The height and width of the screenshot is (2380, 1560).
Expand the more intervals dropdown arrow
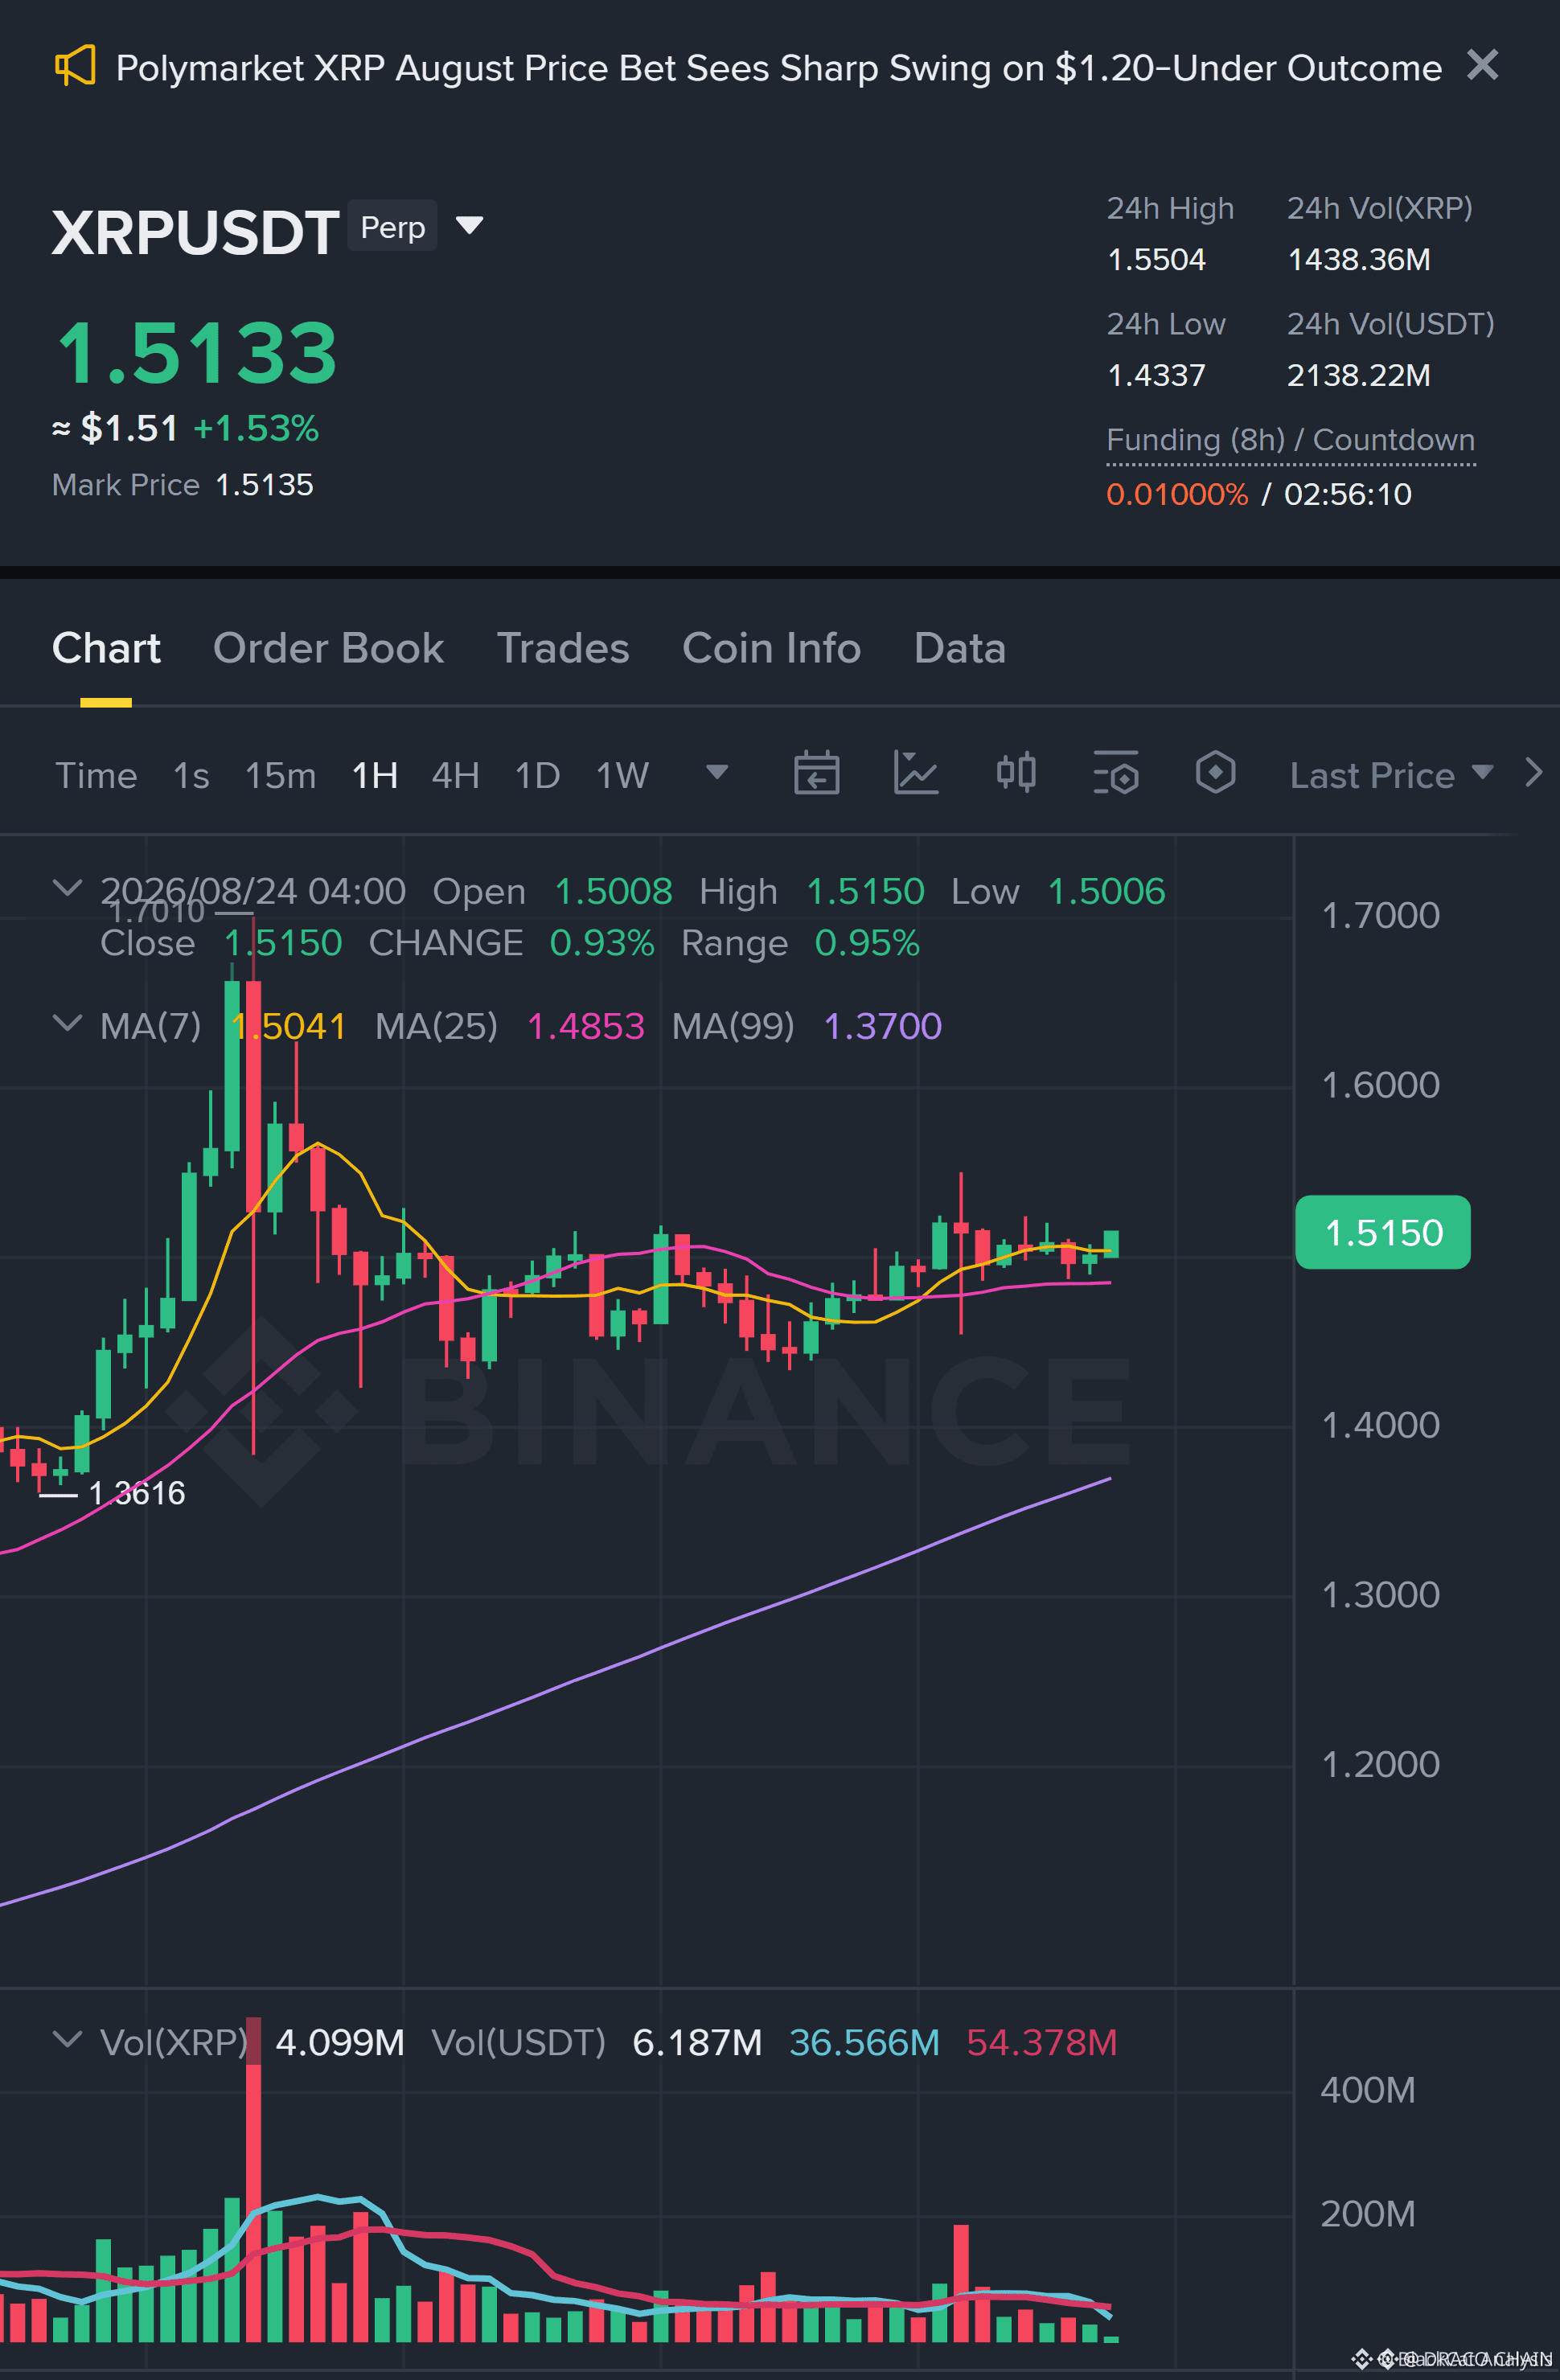(x=716, y=772)
